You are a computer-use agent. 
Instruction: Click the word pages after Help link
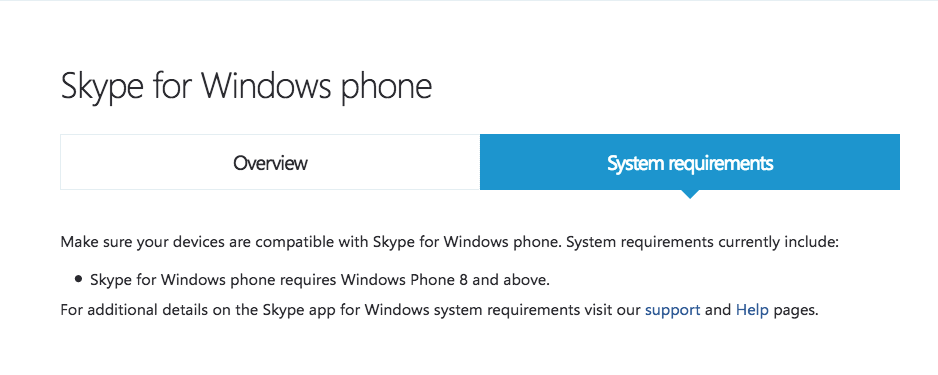(794, 311)
